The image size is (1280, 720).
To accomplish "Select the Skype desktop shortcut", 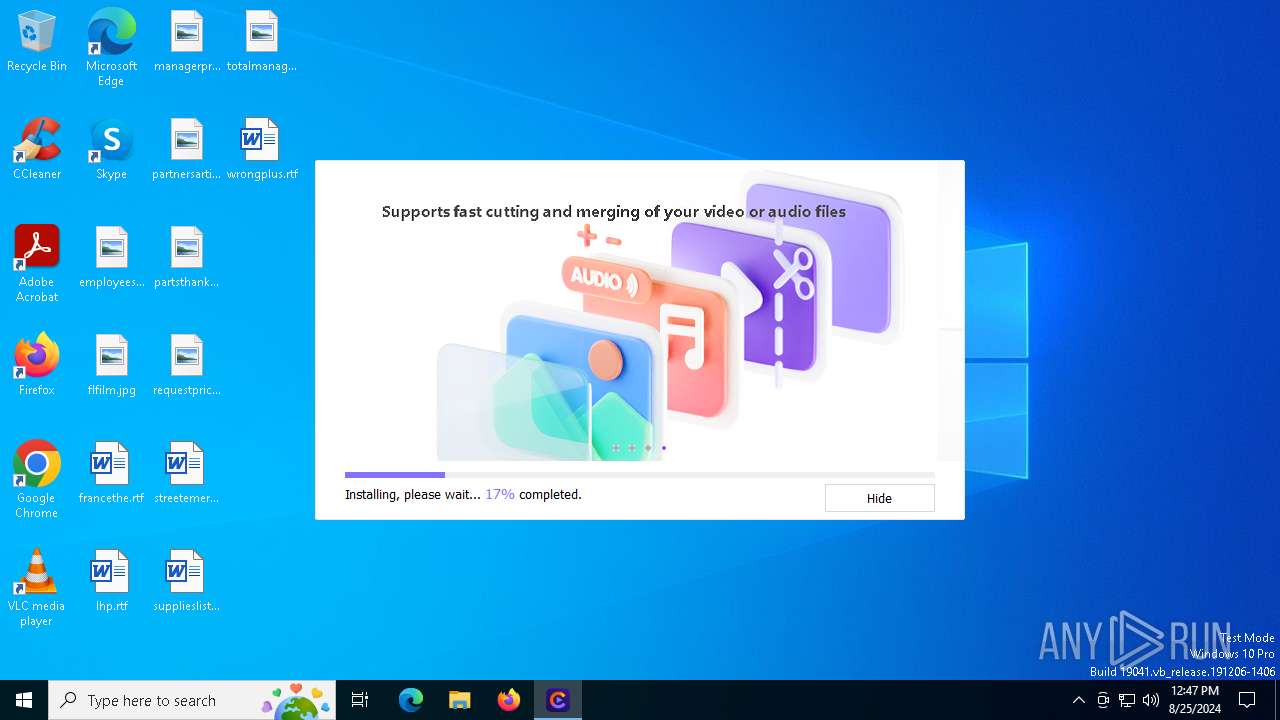I will [111, 150].
